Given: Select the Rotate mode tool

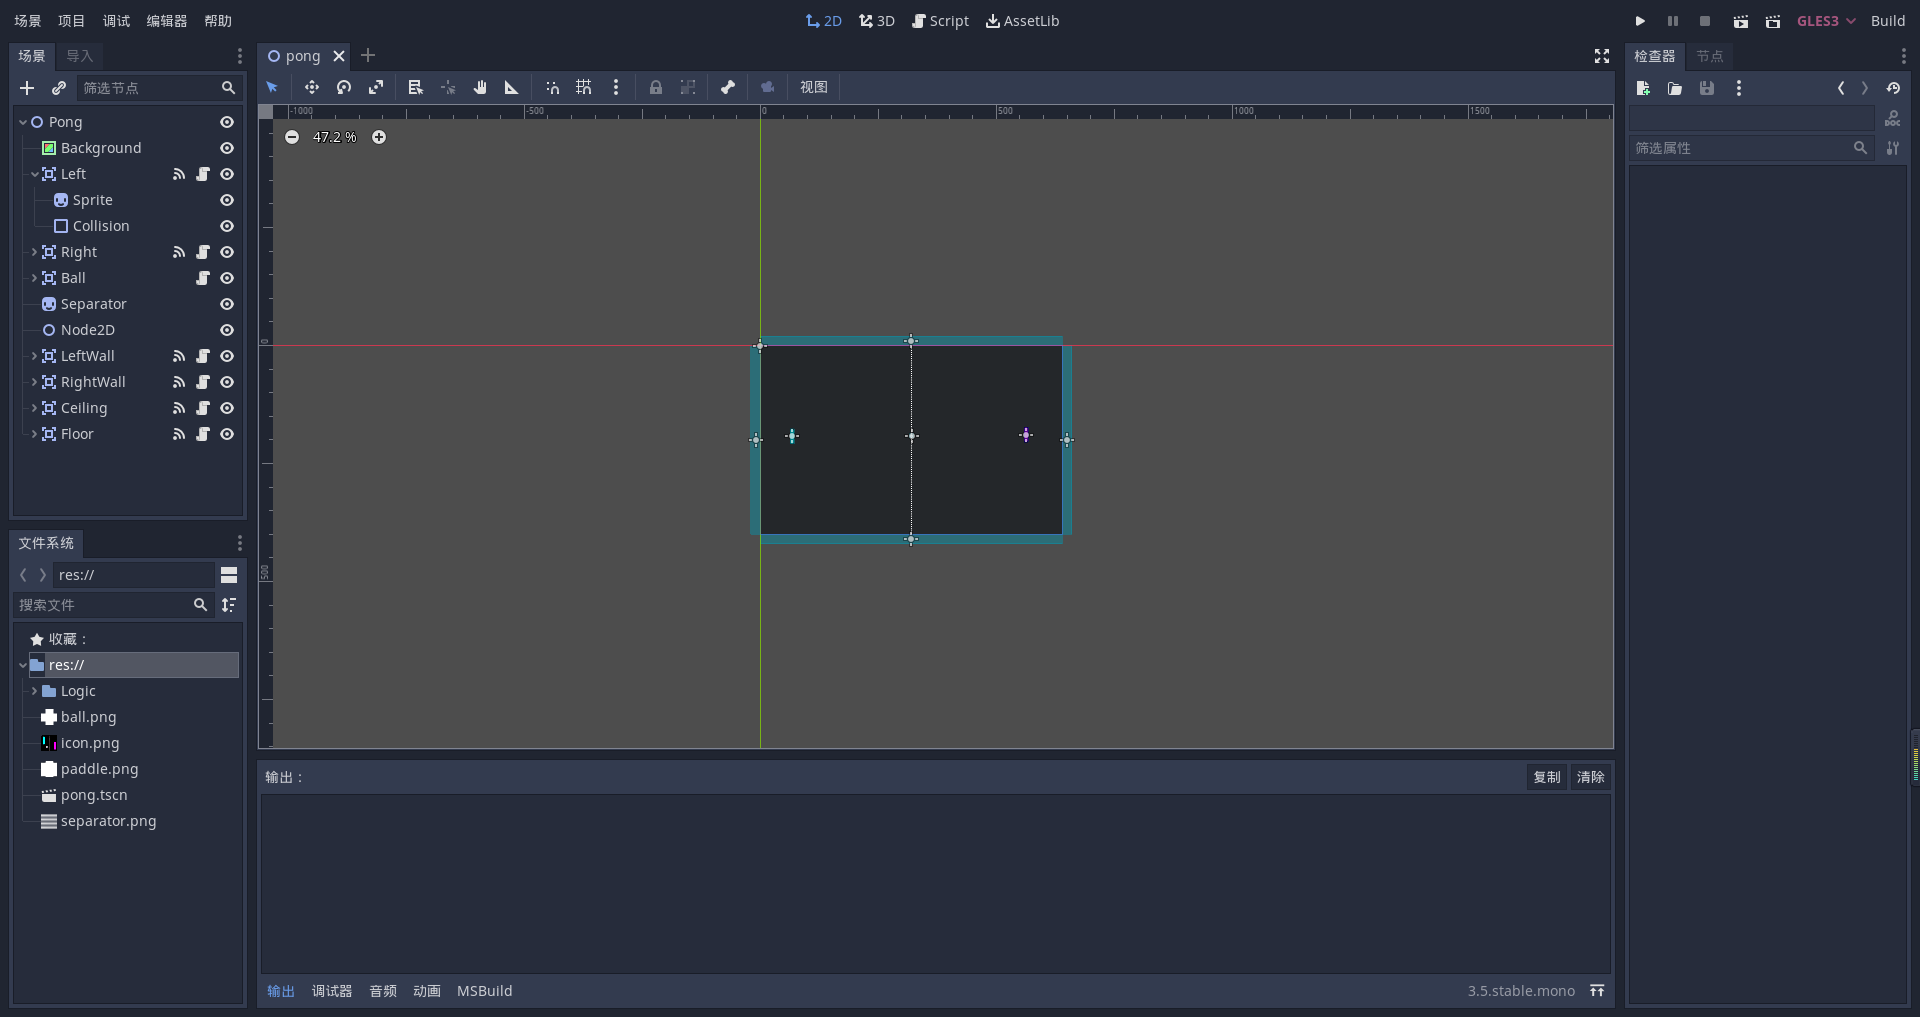Looking at the screenshot, I should coord(344,88).
